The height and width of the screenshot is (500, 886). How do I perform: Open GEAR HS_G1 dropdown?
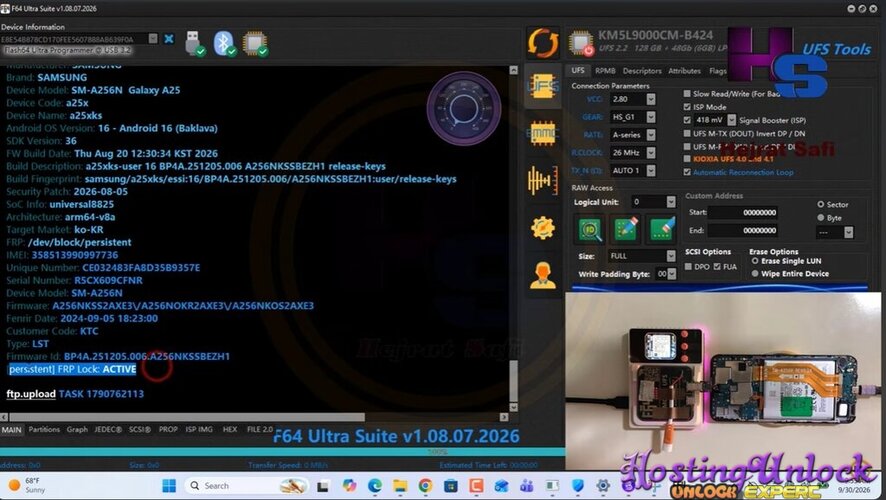click(x=651, y=117)
